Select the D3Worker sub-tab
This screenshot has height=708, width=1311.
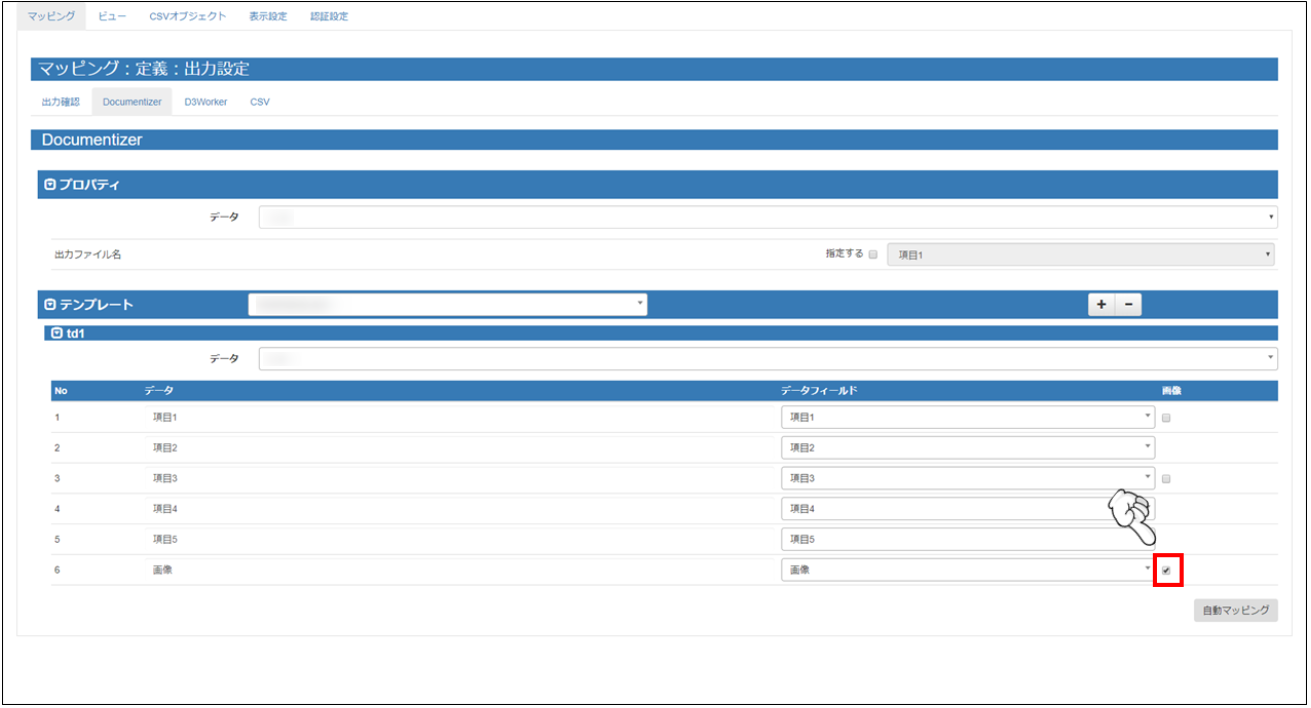206,102
